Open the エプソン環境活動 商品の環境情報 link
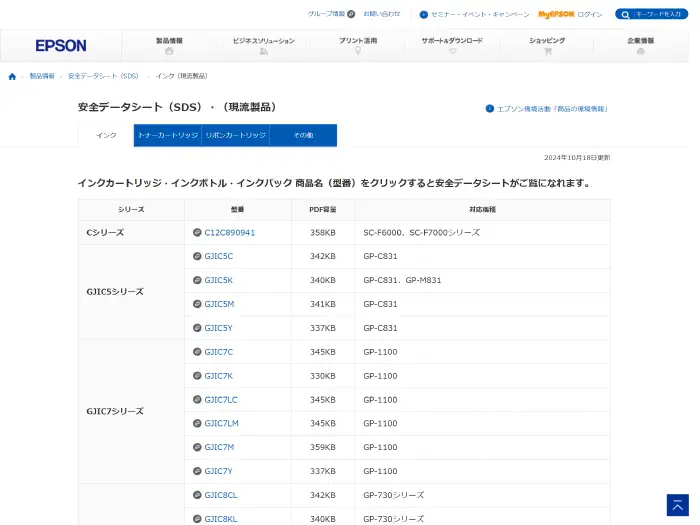Viewport: 700px width, 525px height. [552, 108]
